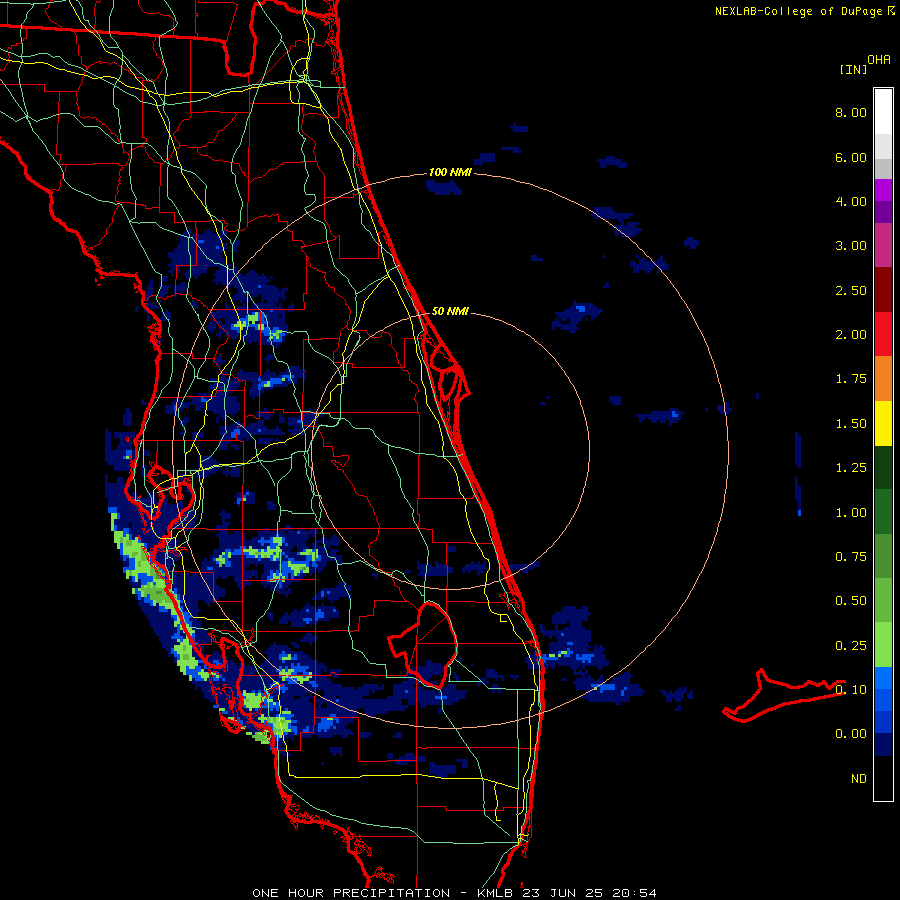Image resolution: width=900 pixels, height=900 pixels.
Task: Pick the dark red (maroon) swatch in the color scale
Action: pyautogui.click(x=883, y=290)
